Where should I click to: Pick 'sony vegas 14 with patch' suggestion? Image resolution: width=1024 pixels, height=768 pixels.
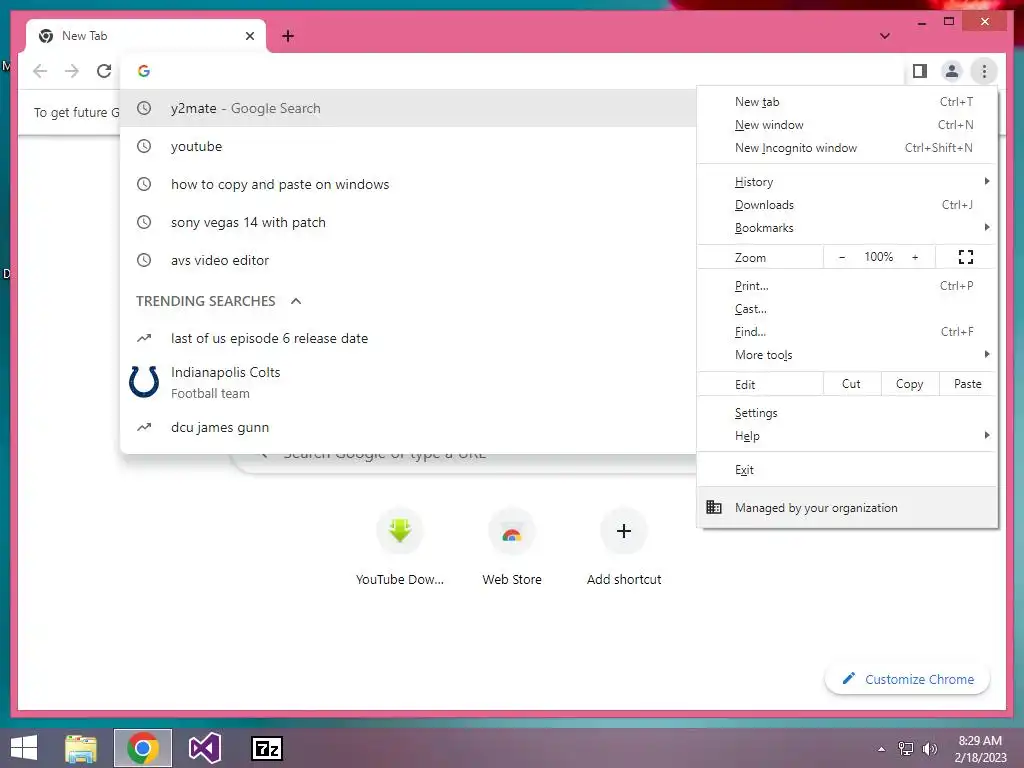coord(408,222)
